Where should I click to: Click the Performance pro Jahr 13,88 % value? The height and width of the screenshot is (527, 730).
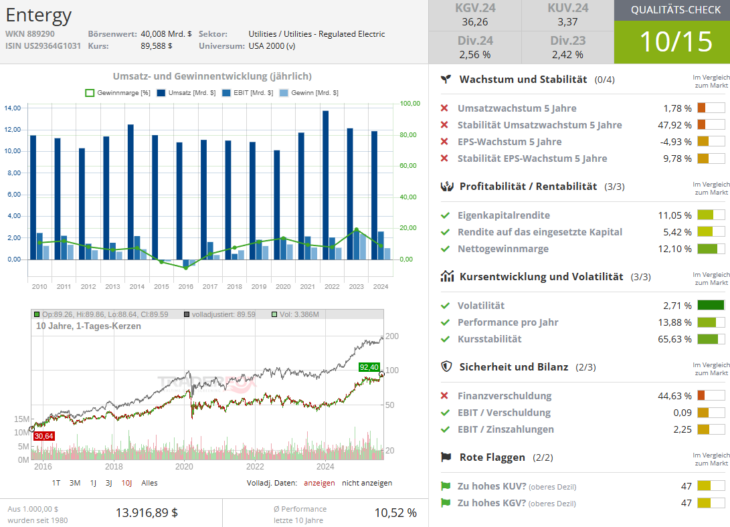click(x=675, y=322)
